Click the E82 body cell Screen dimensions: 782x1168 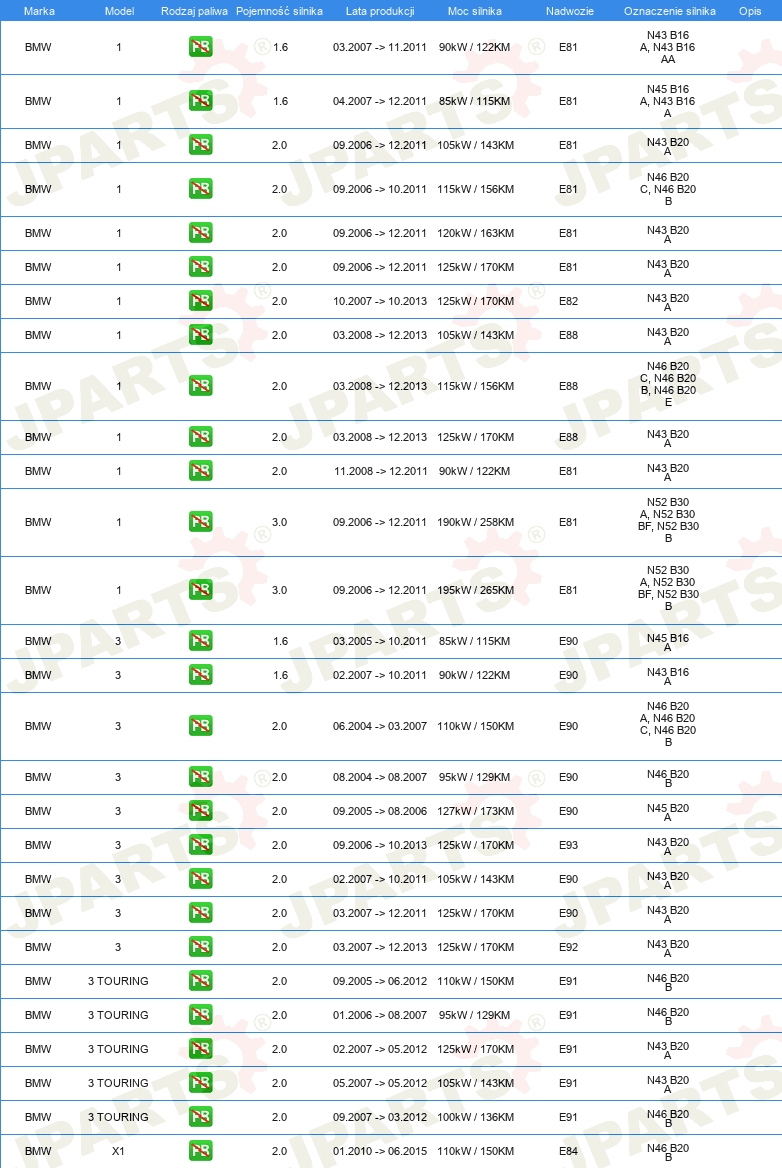[568, 301]
